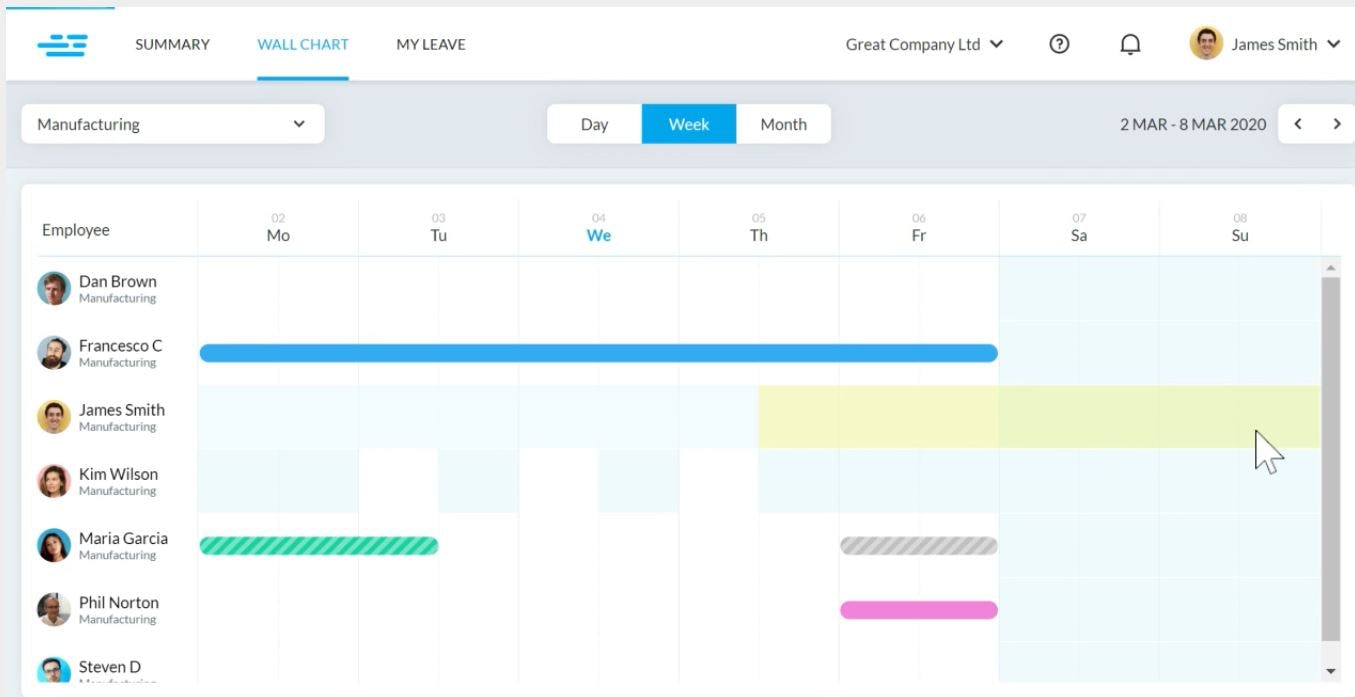Advance to the next week arrow
Viewport: 1355px width, 697px height.
tap(1338, 123)
